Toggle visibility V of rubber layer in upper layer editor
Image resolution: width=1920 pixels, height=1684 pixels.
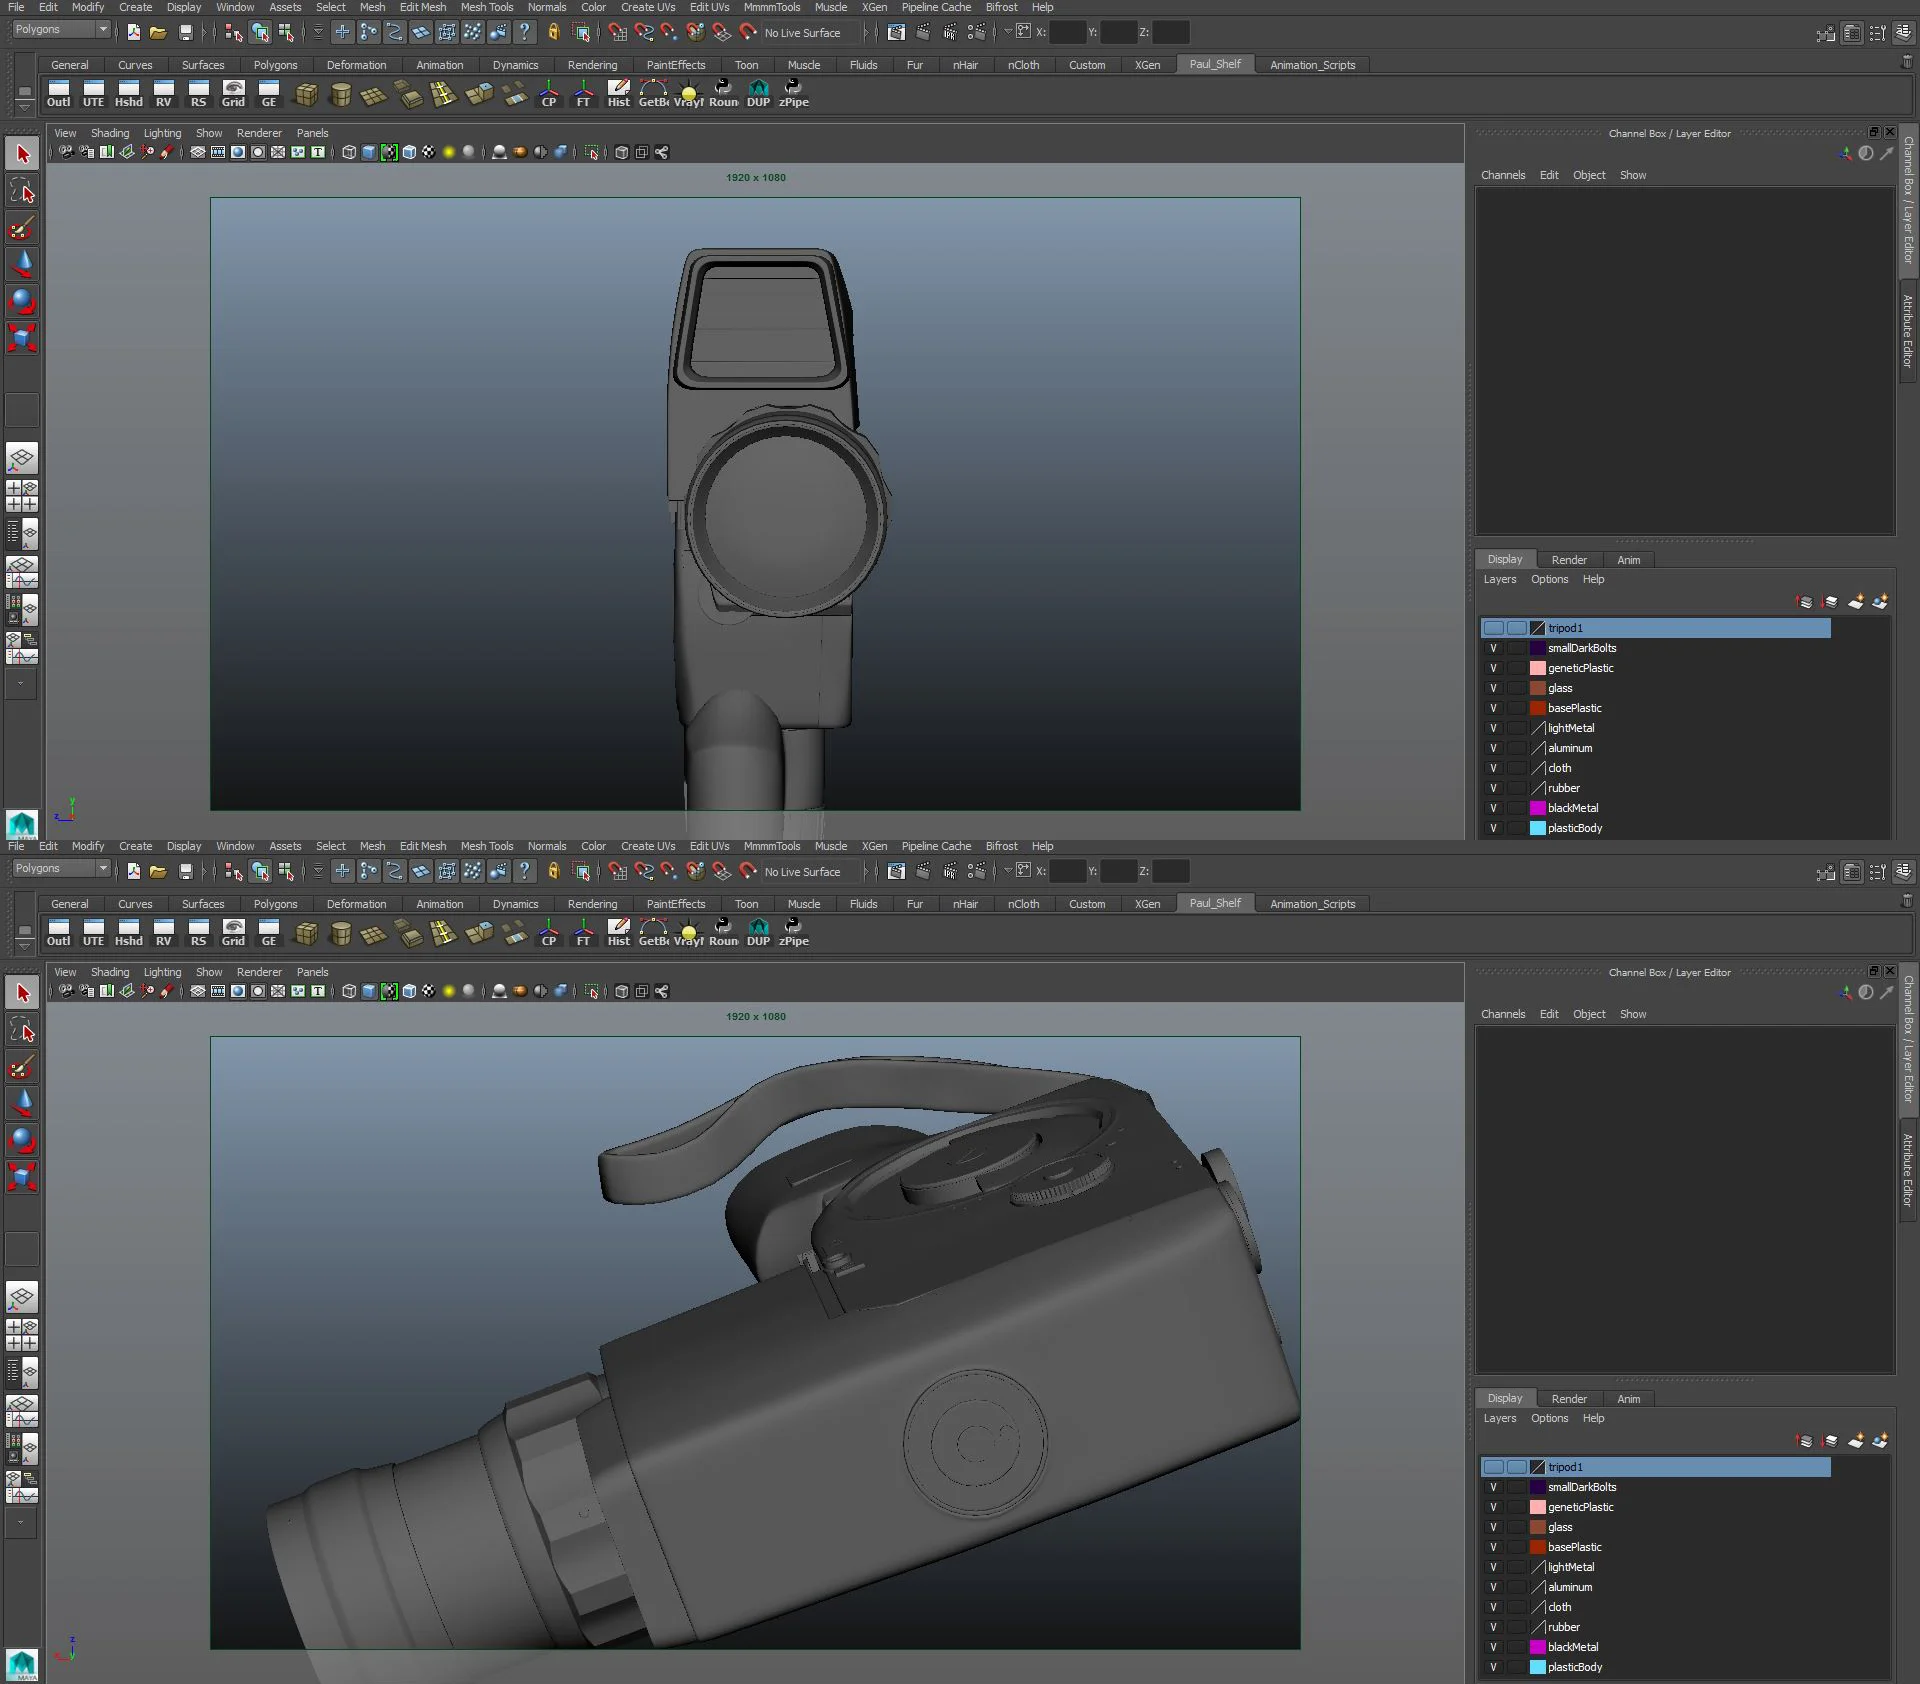click(x=1493, y=788)
